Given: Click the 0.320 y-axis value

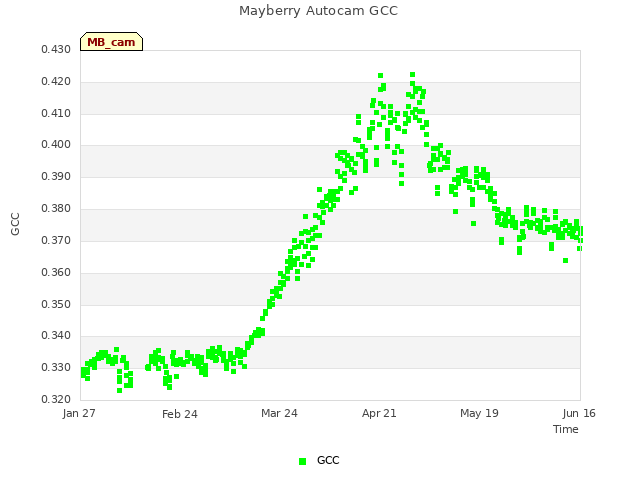Looking at the screenshot, I should point(56,399).
